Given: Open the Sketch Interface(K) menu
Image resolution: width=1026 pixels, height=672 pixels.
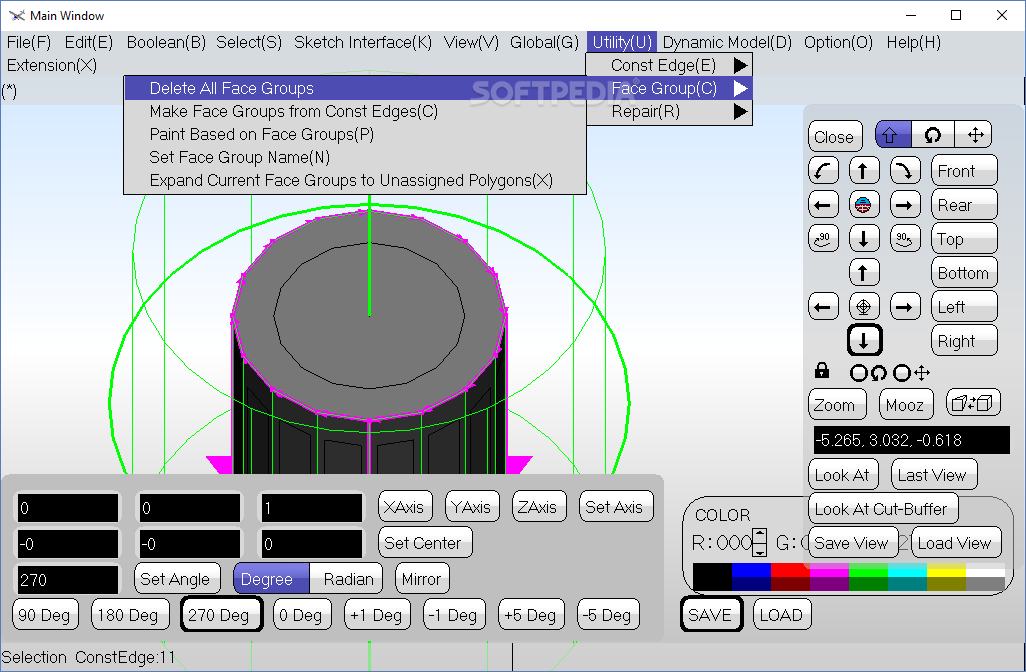Looking at the screenshot, I should (363, 43).
